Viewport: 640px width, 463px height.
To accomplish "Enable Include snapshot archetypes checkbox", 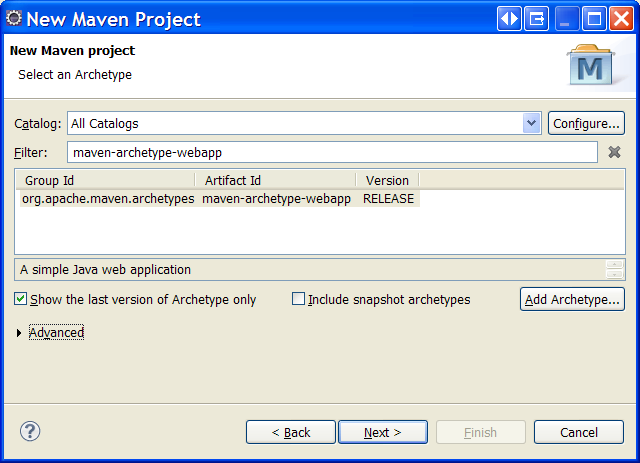I will point(298,299).
